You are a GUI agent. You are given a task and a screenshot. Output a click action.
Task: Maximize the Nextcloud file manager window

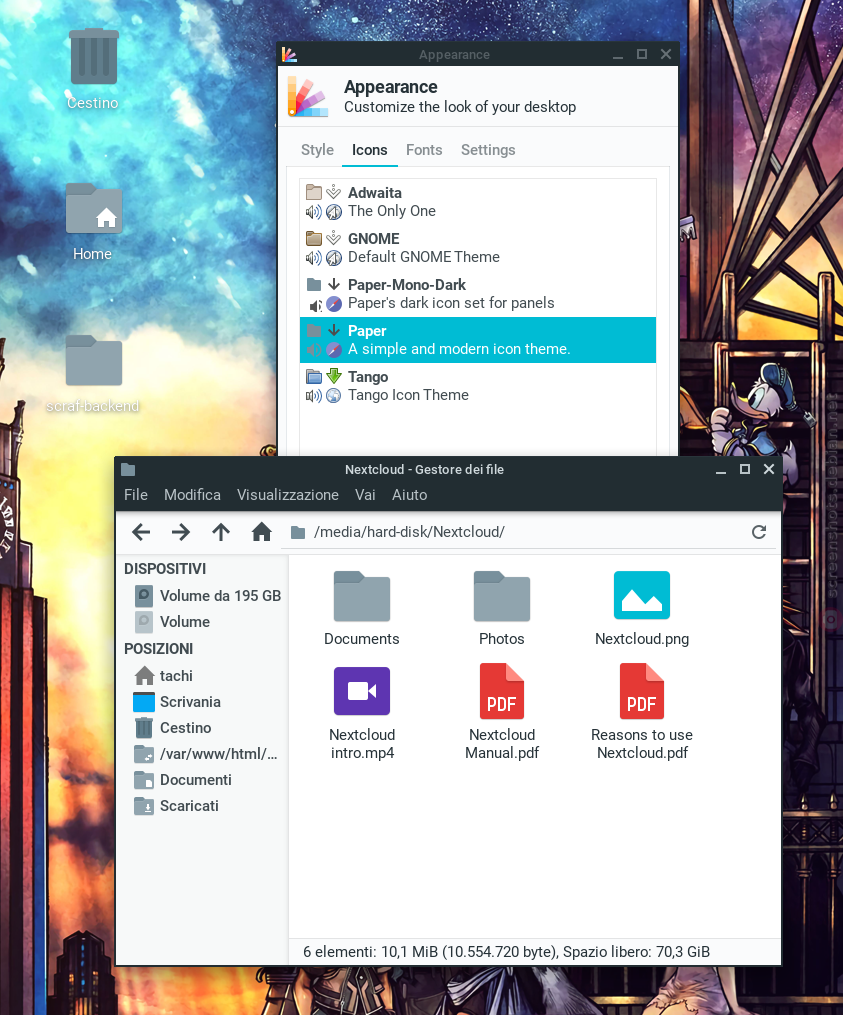[745, 469]
